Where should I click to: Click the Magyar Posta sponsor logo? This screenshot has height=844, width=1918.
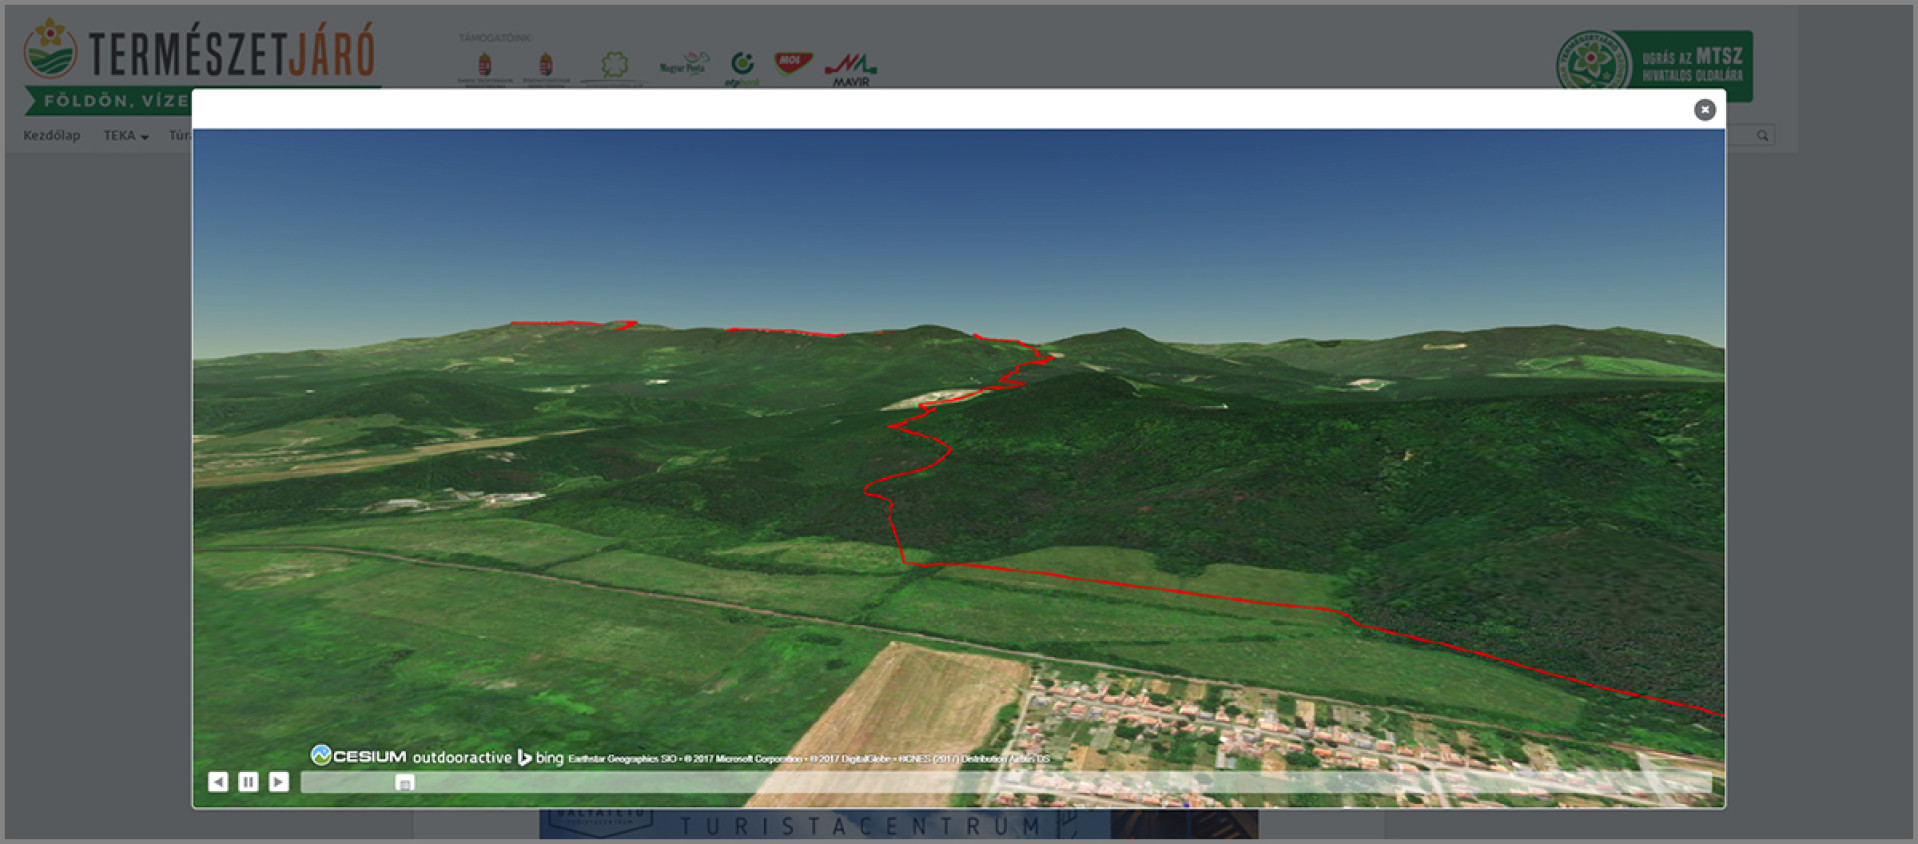(684, 65)
